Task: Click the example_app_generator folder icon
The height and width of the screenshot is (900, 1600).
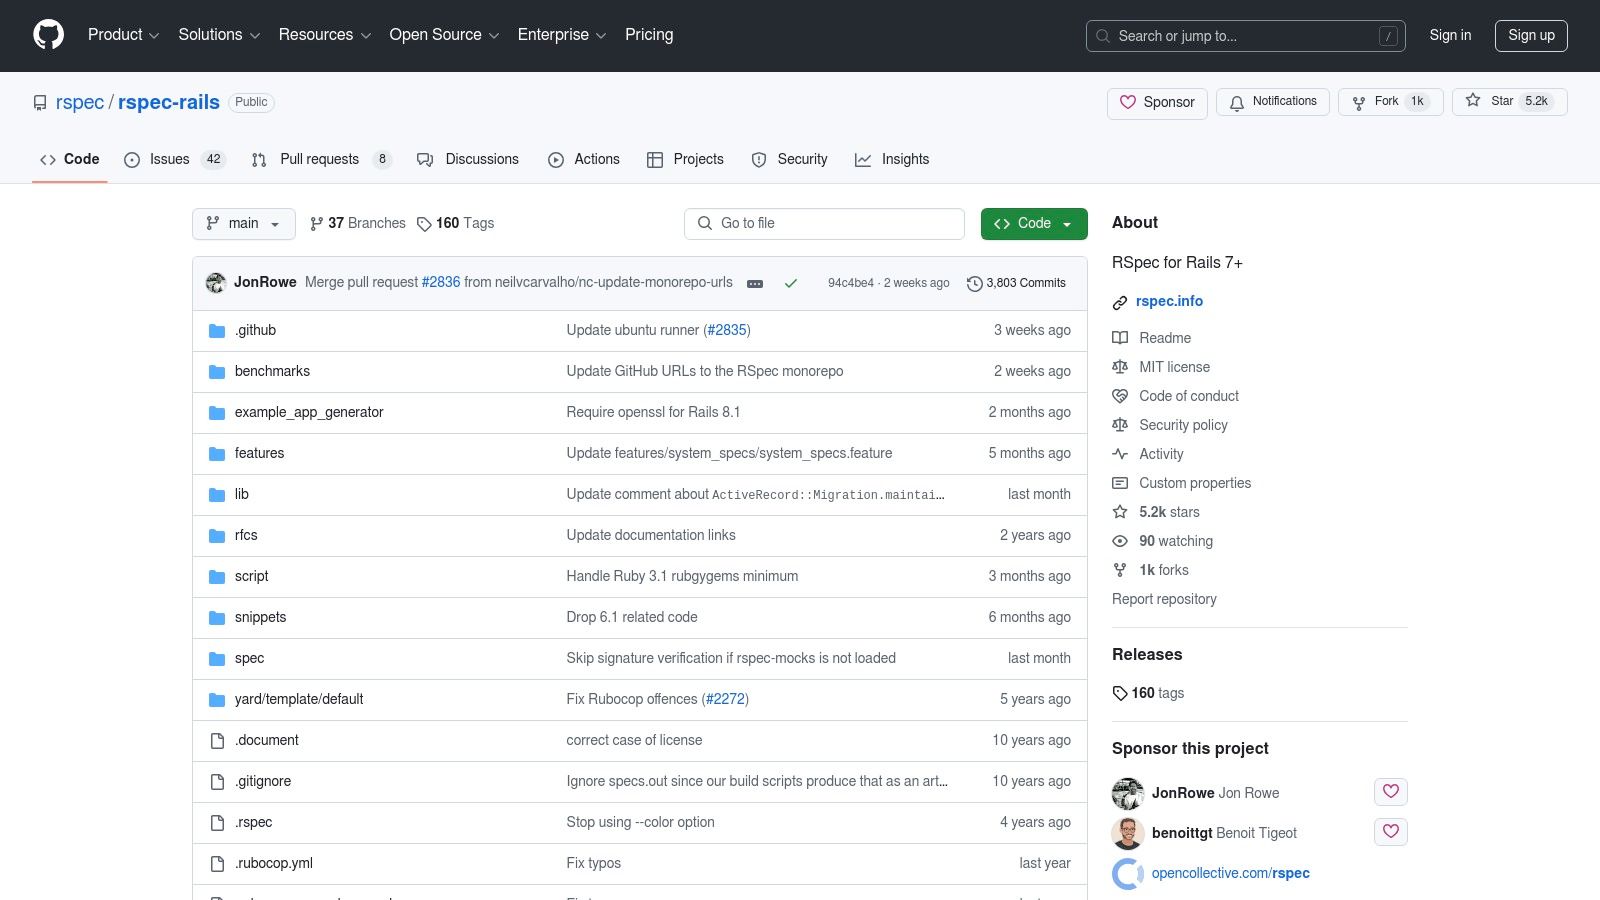Action: 217,413
